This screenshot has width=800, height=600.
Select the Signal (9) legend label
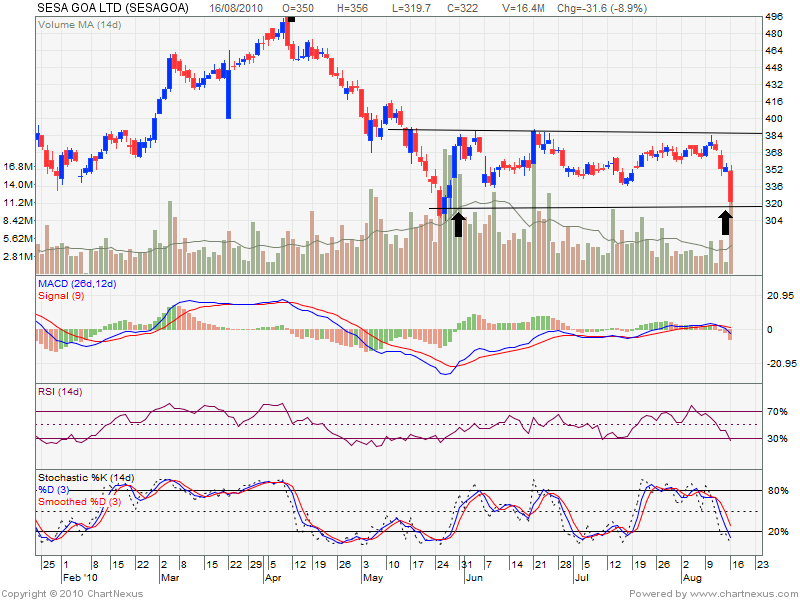tap(62, 296)
